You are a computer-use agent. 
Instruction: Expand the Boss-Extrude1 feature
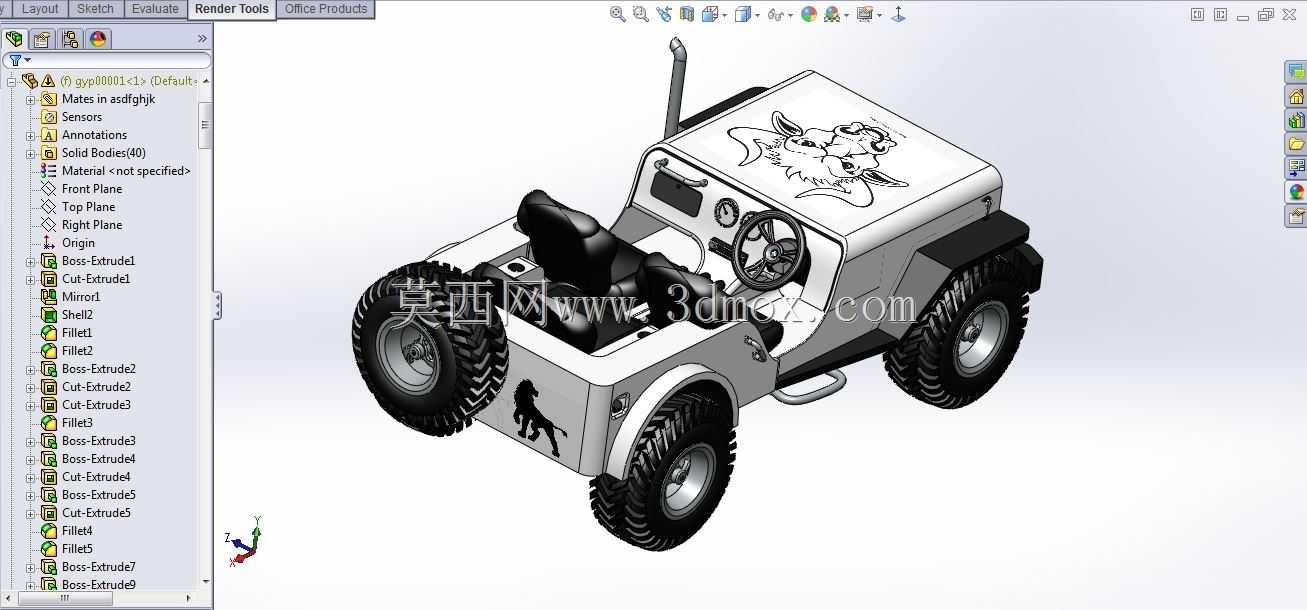point(30,261)
